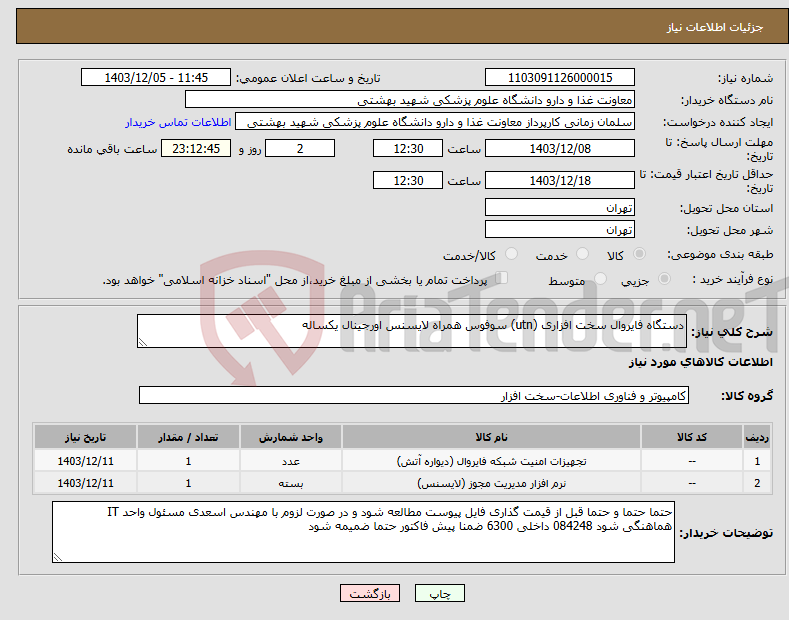Select the جزیی purchase type radio

click(x=664, y=278)
